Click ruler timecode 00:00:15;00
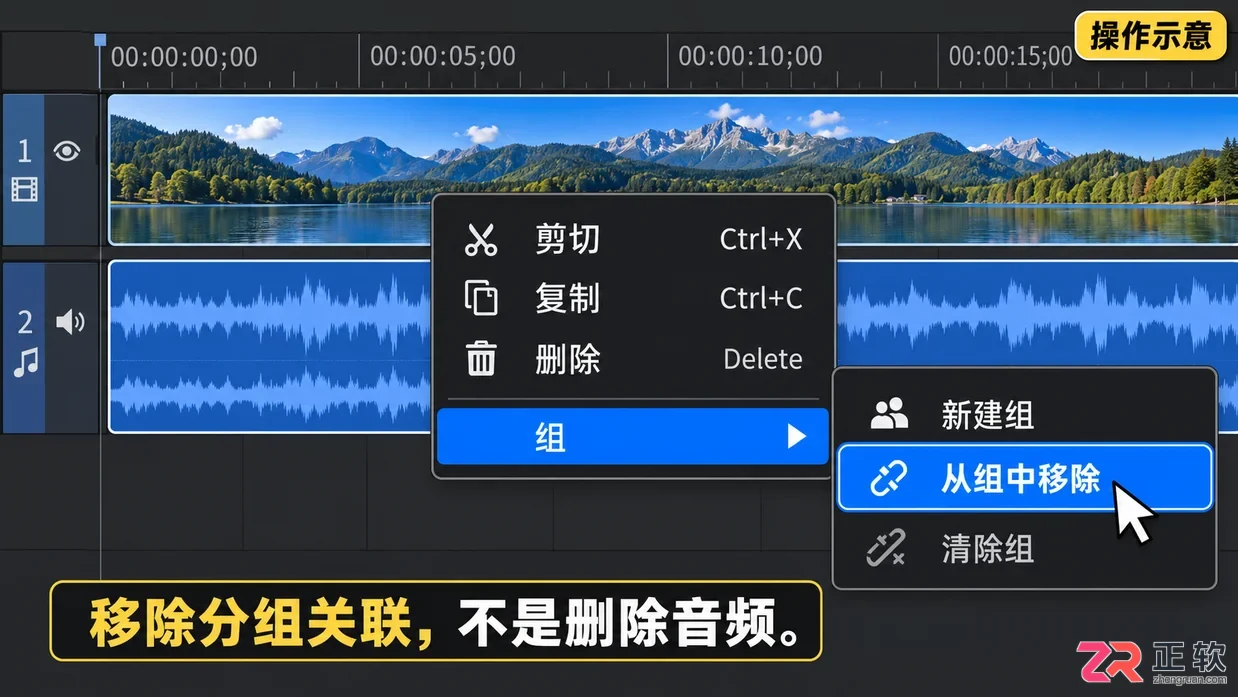The width and height of the screenshot is (1238, 697). pyautogui.click(x=1011, y=56)
